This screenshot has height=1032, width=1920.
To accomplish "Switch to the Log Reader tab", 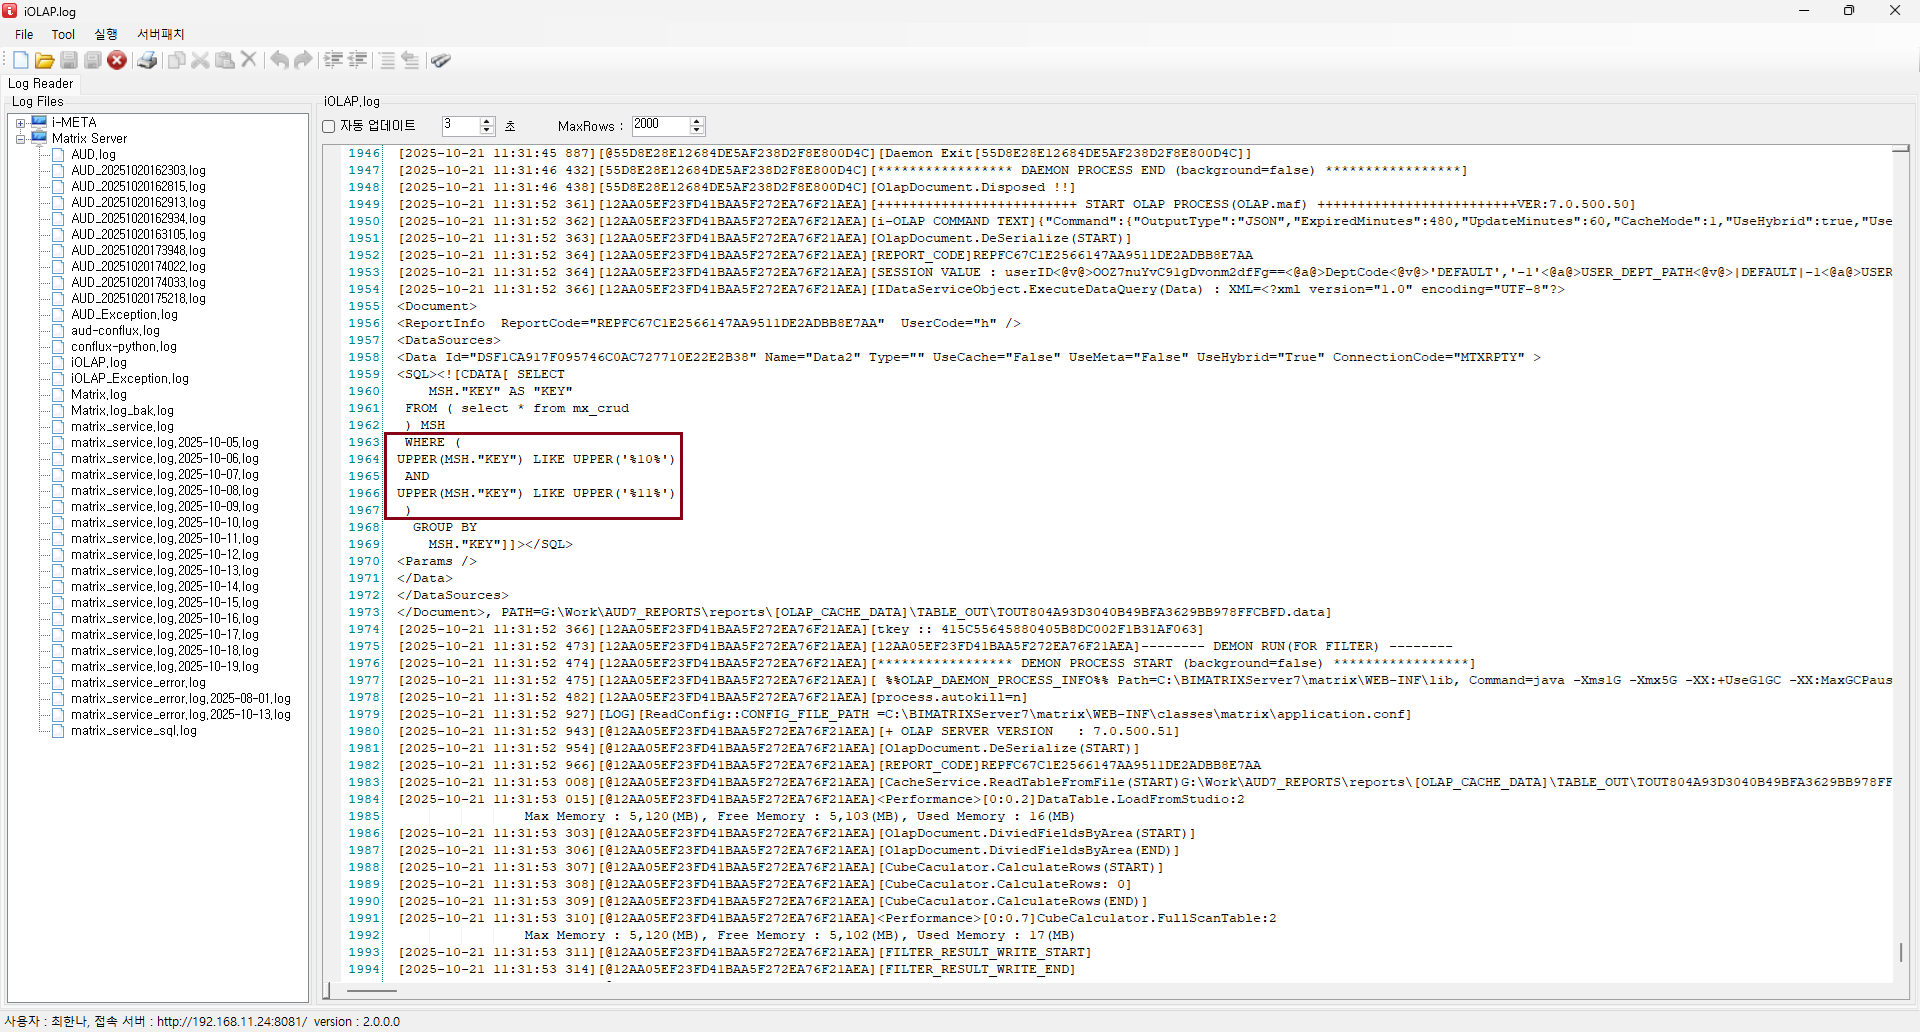I will click(x=41, y=84).
